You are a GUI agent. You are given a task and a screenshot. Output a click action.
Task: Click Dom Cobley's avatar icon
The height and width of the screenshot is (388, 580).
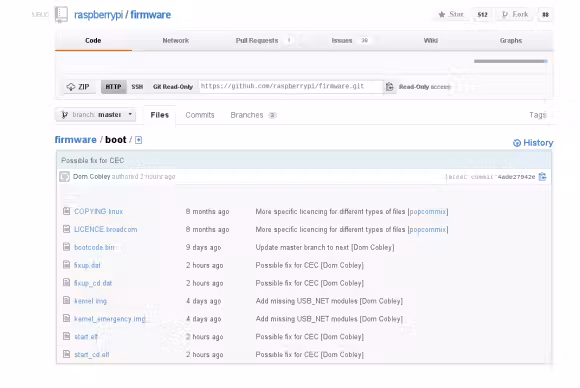click(x=64, y=177)
